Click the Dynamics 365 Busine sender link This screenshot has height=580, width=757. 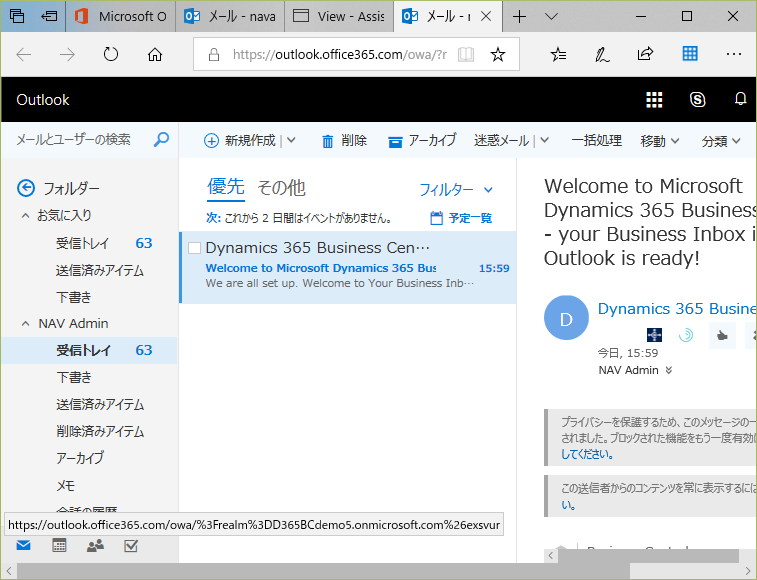click(x=677, y=309)
